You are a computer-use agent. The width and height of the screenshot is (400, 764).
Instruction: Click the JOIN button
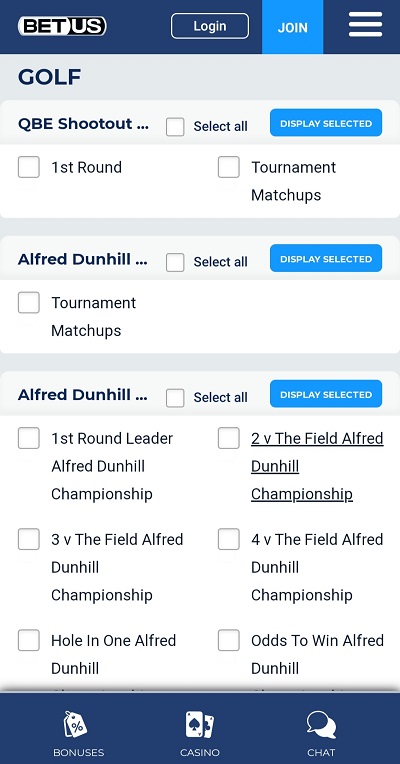click(292, 27)
